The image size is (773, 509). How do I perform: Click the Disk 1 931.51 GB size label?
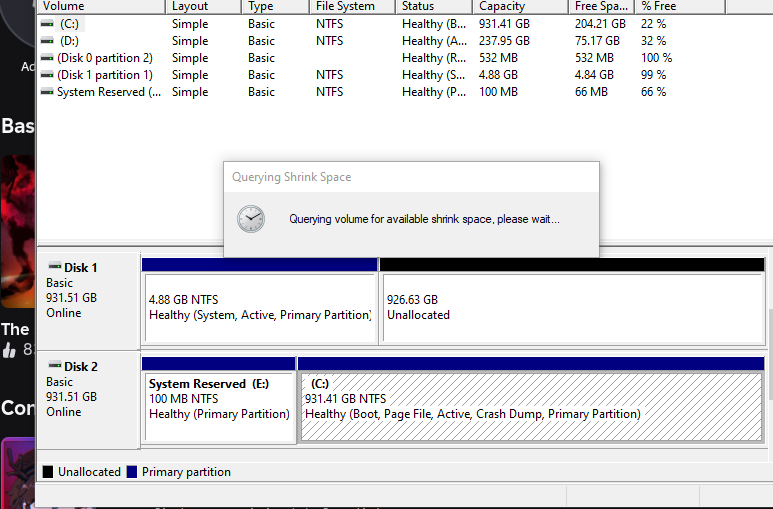click(71, 298)
